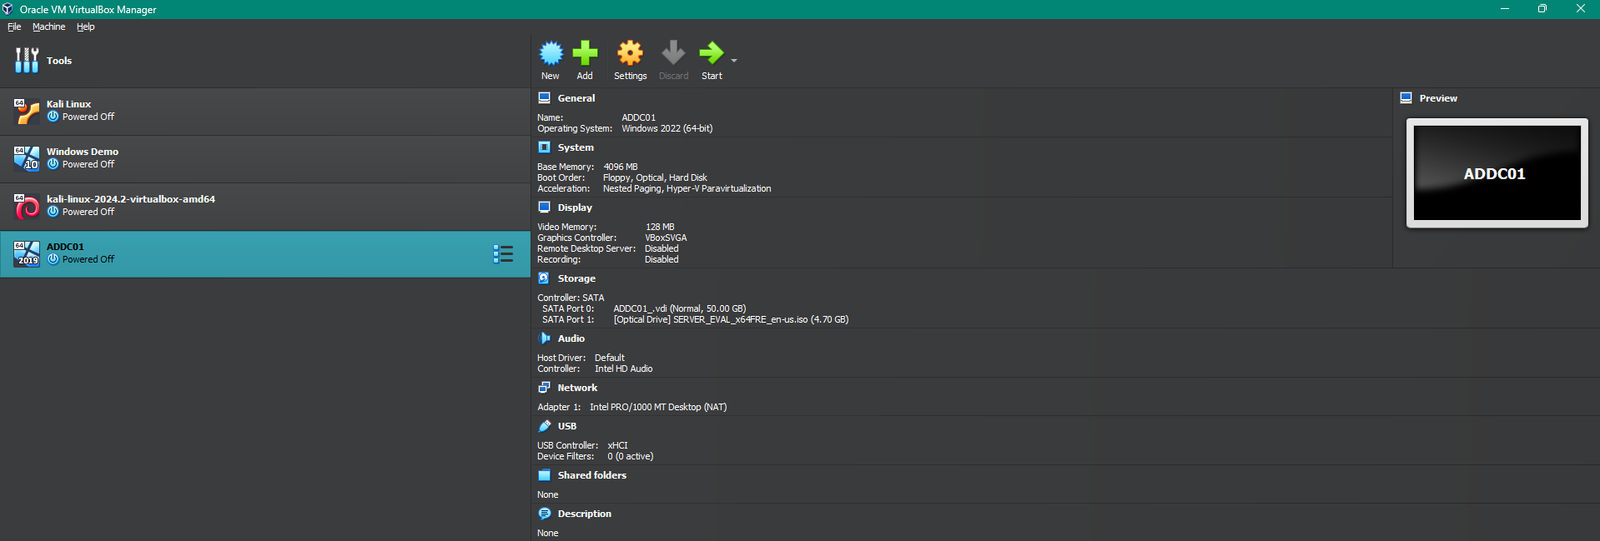Click the USB section icon
Image resolution: width=1600 pixels, height=541 pixels.
tap(544, 426)
